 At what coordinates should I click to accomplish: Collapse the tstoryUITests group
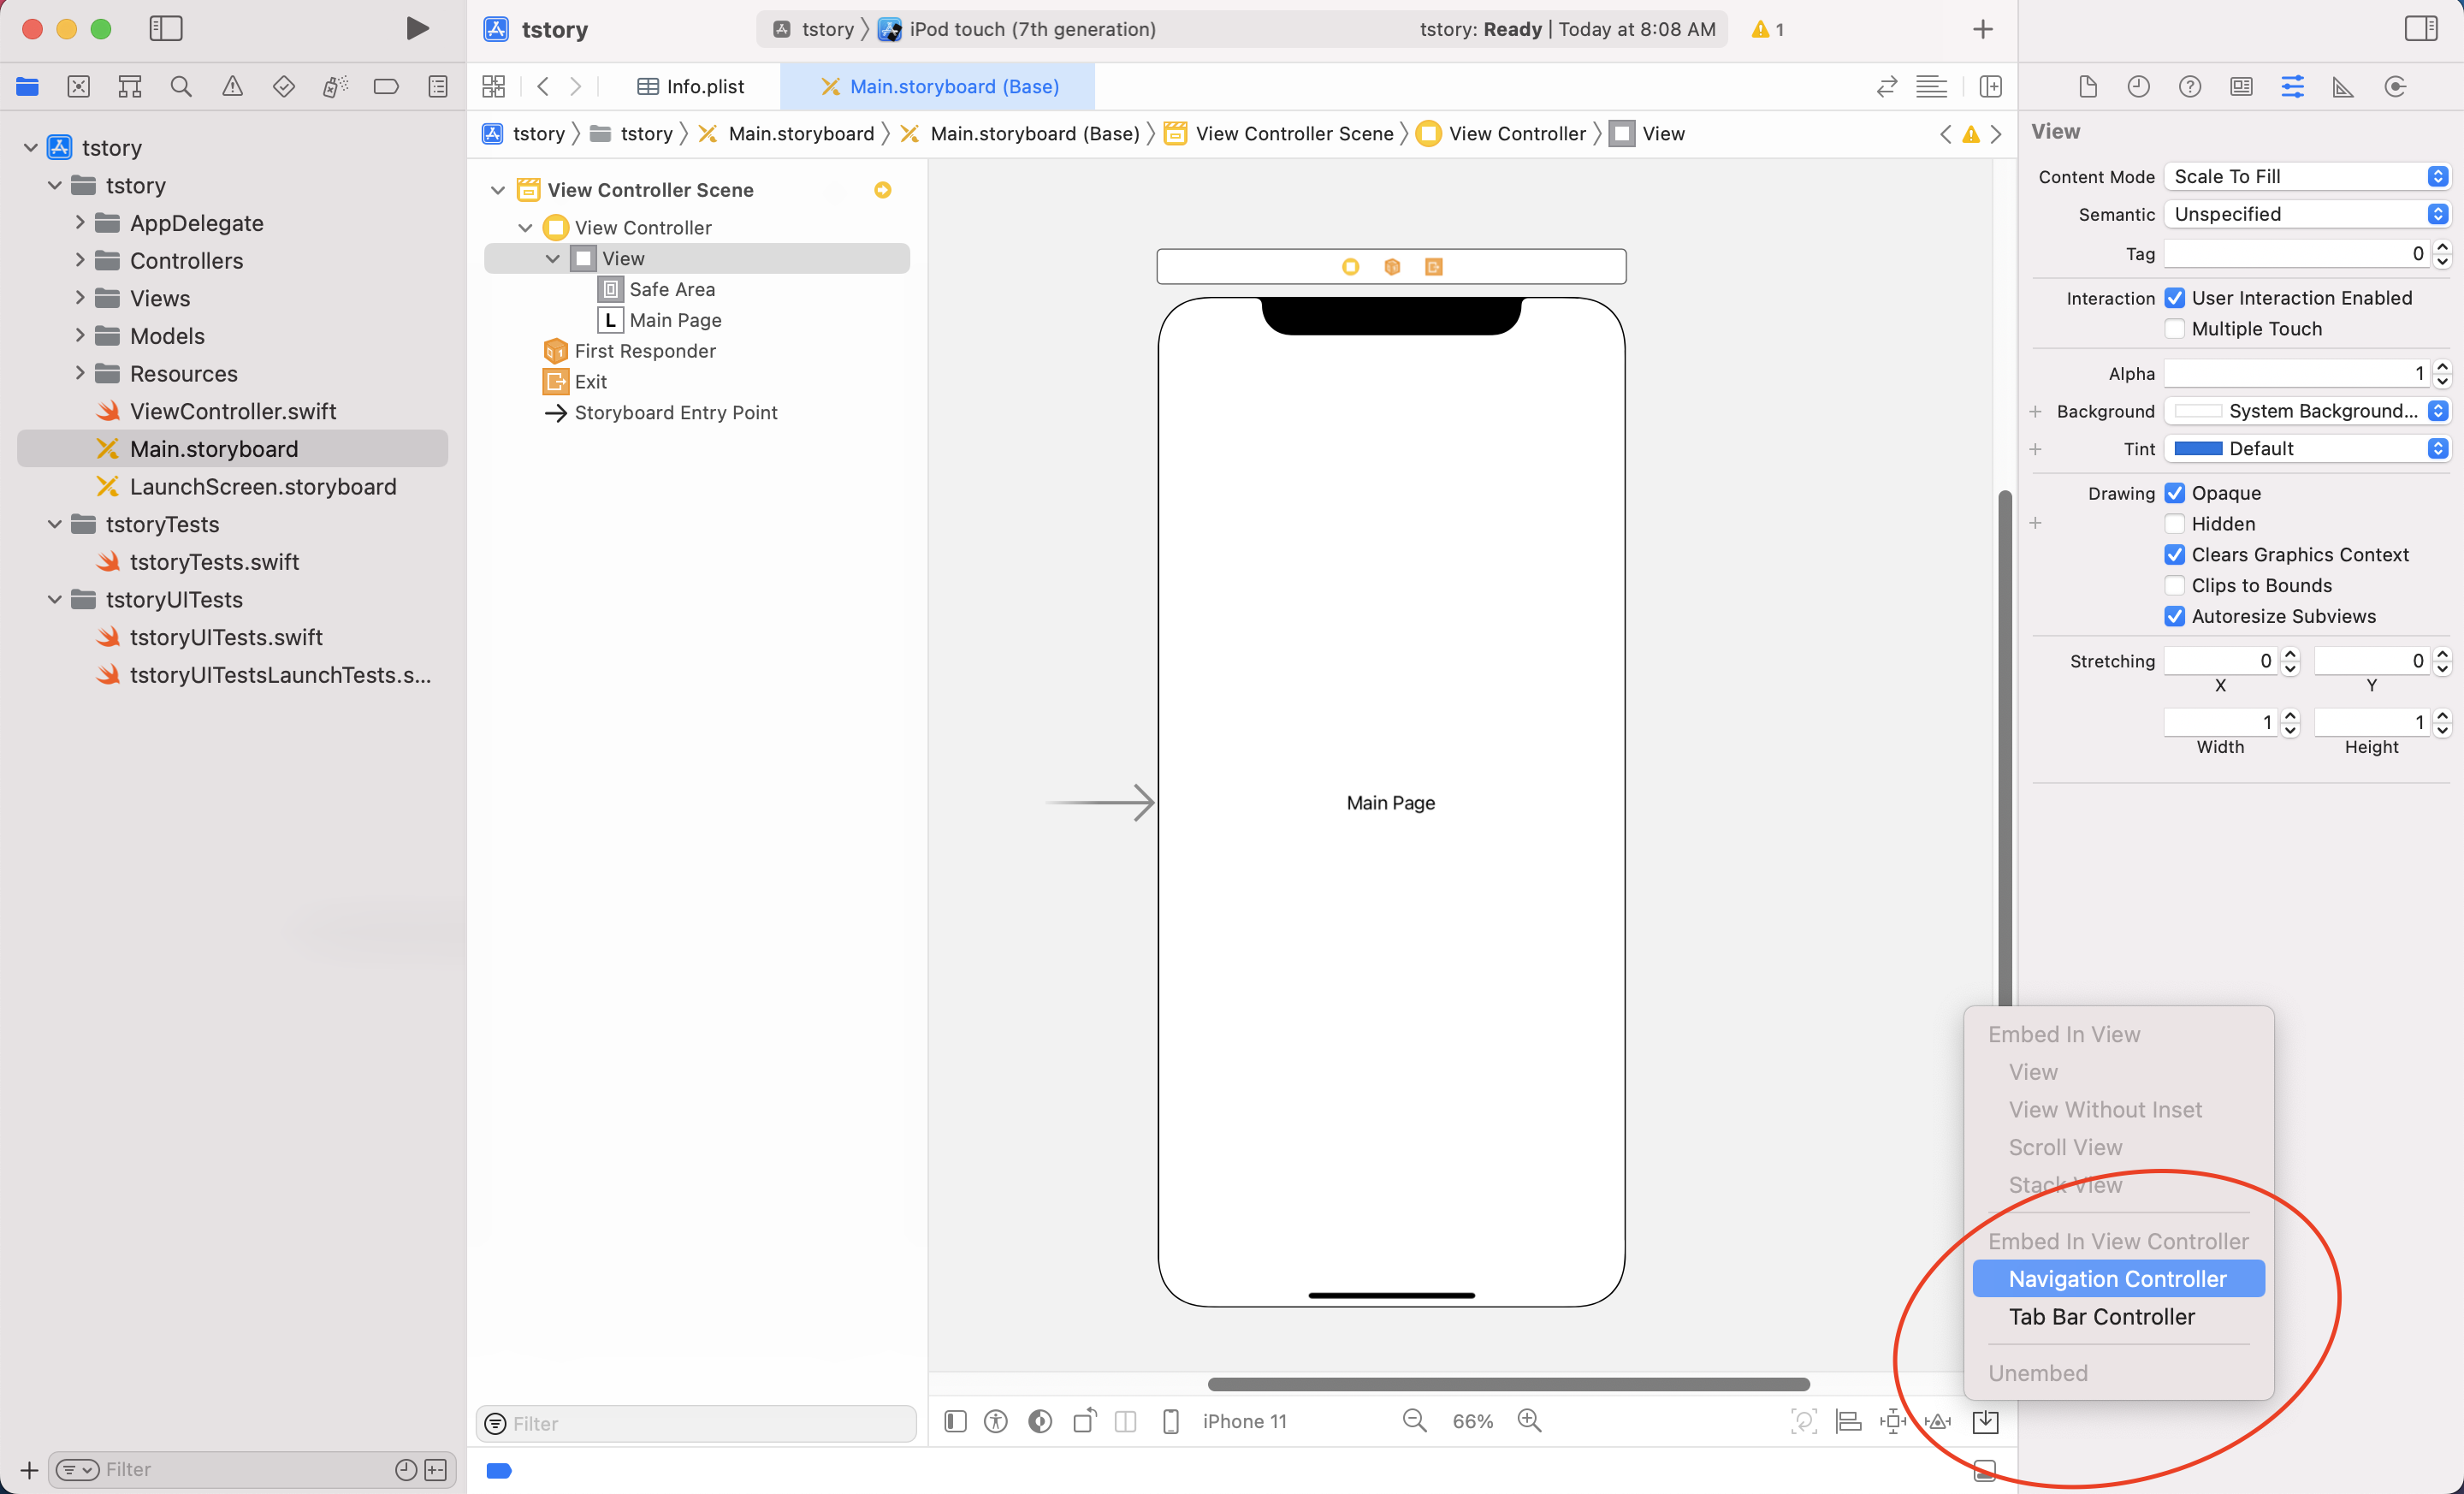coord(55,599)
